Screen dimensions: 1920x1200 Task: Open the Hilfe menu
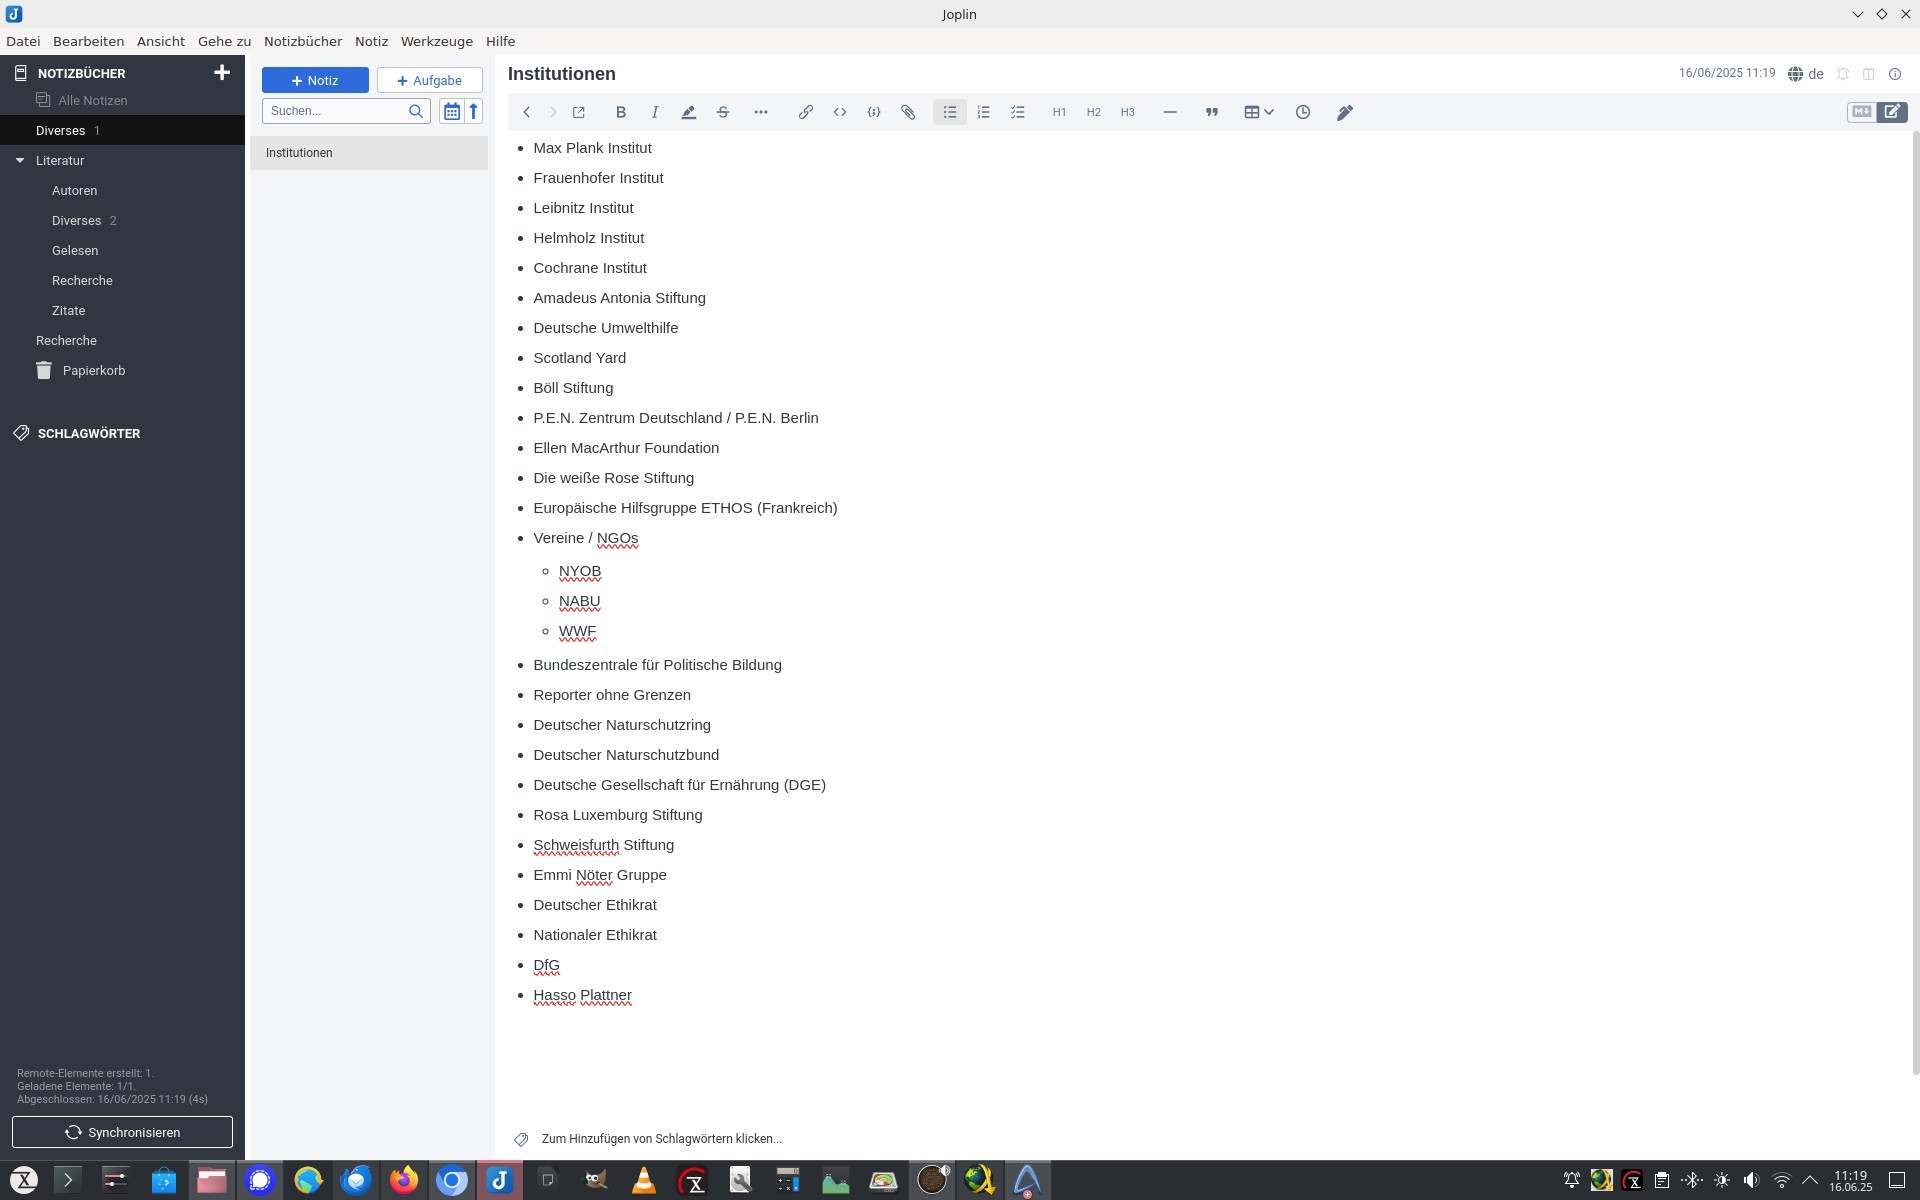point(501,41)
